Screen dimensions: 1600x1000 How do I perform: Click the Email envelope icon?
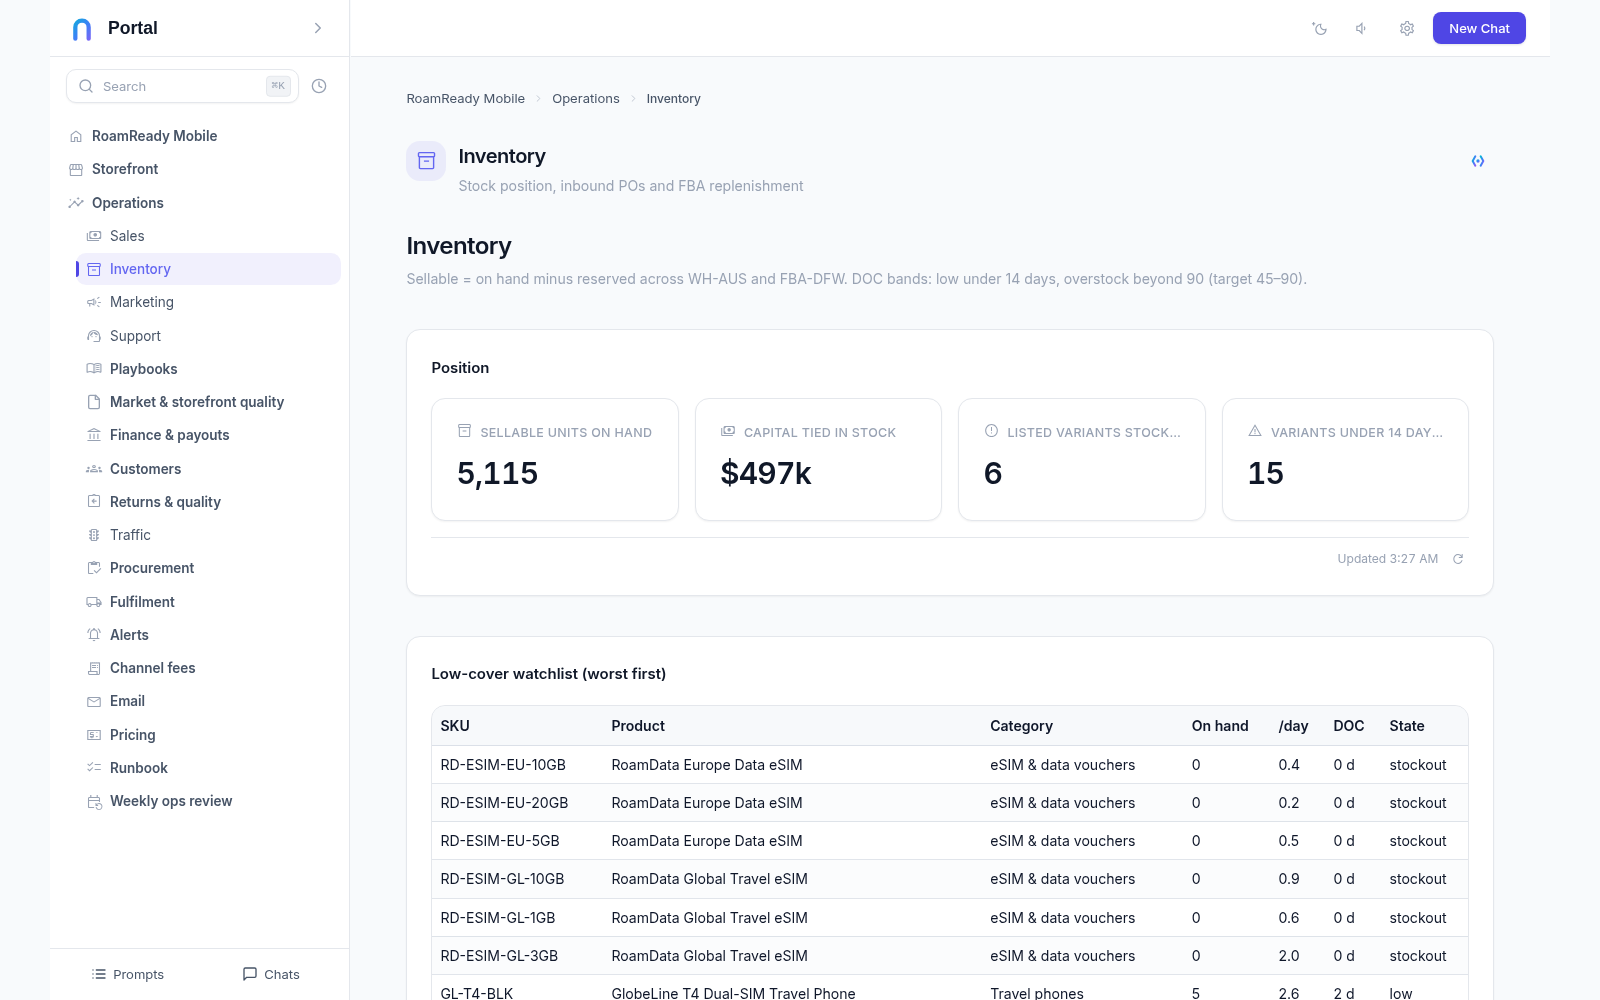tap(94, 701)
